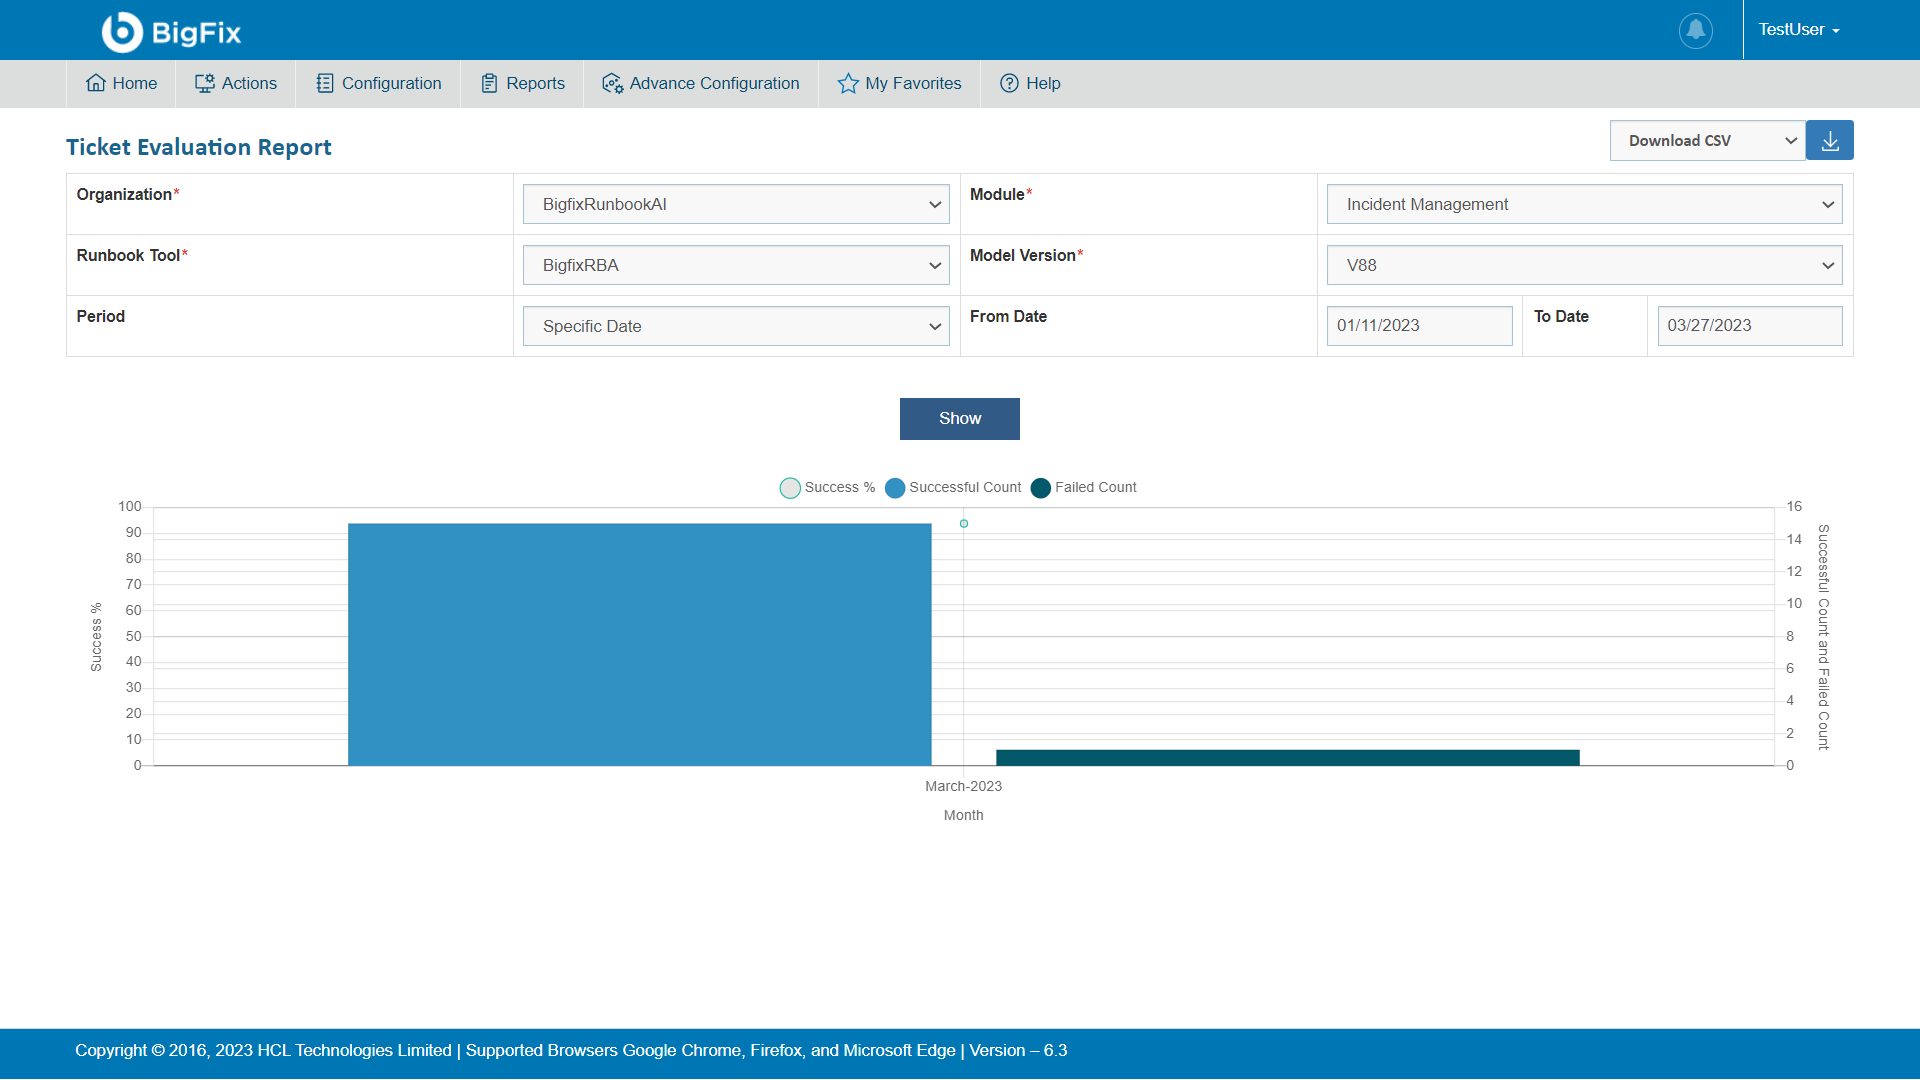
Task: Click the My Favorites star icon
Action: click(x=848, y=83)
